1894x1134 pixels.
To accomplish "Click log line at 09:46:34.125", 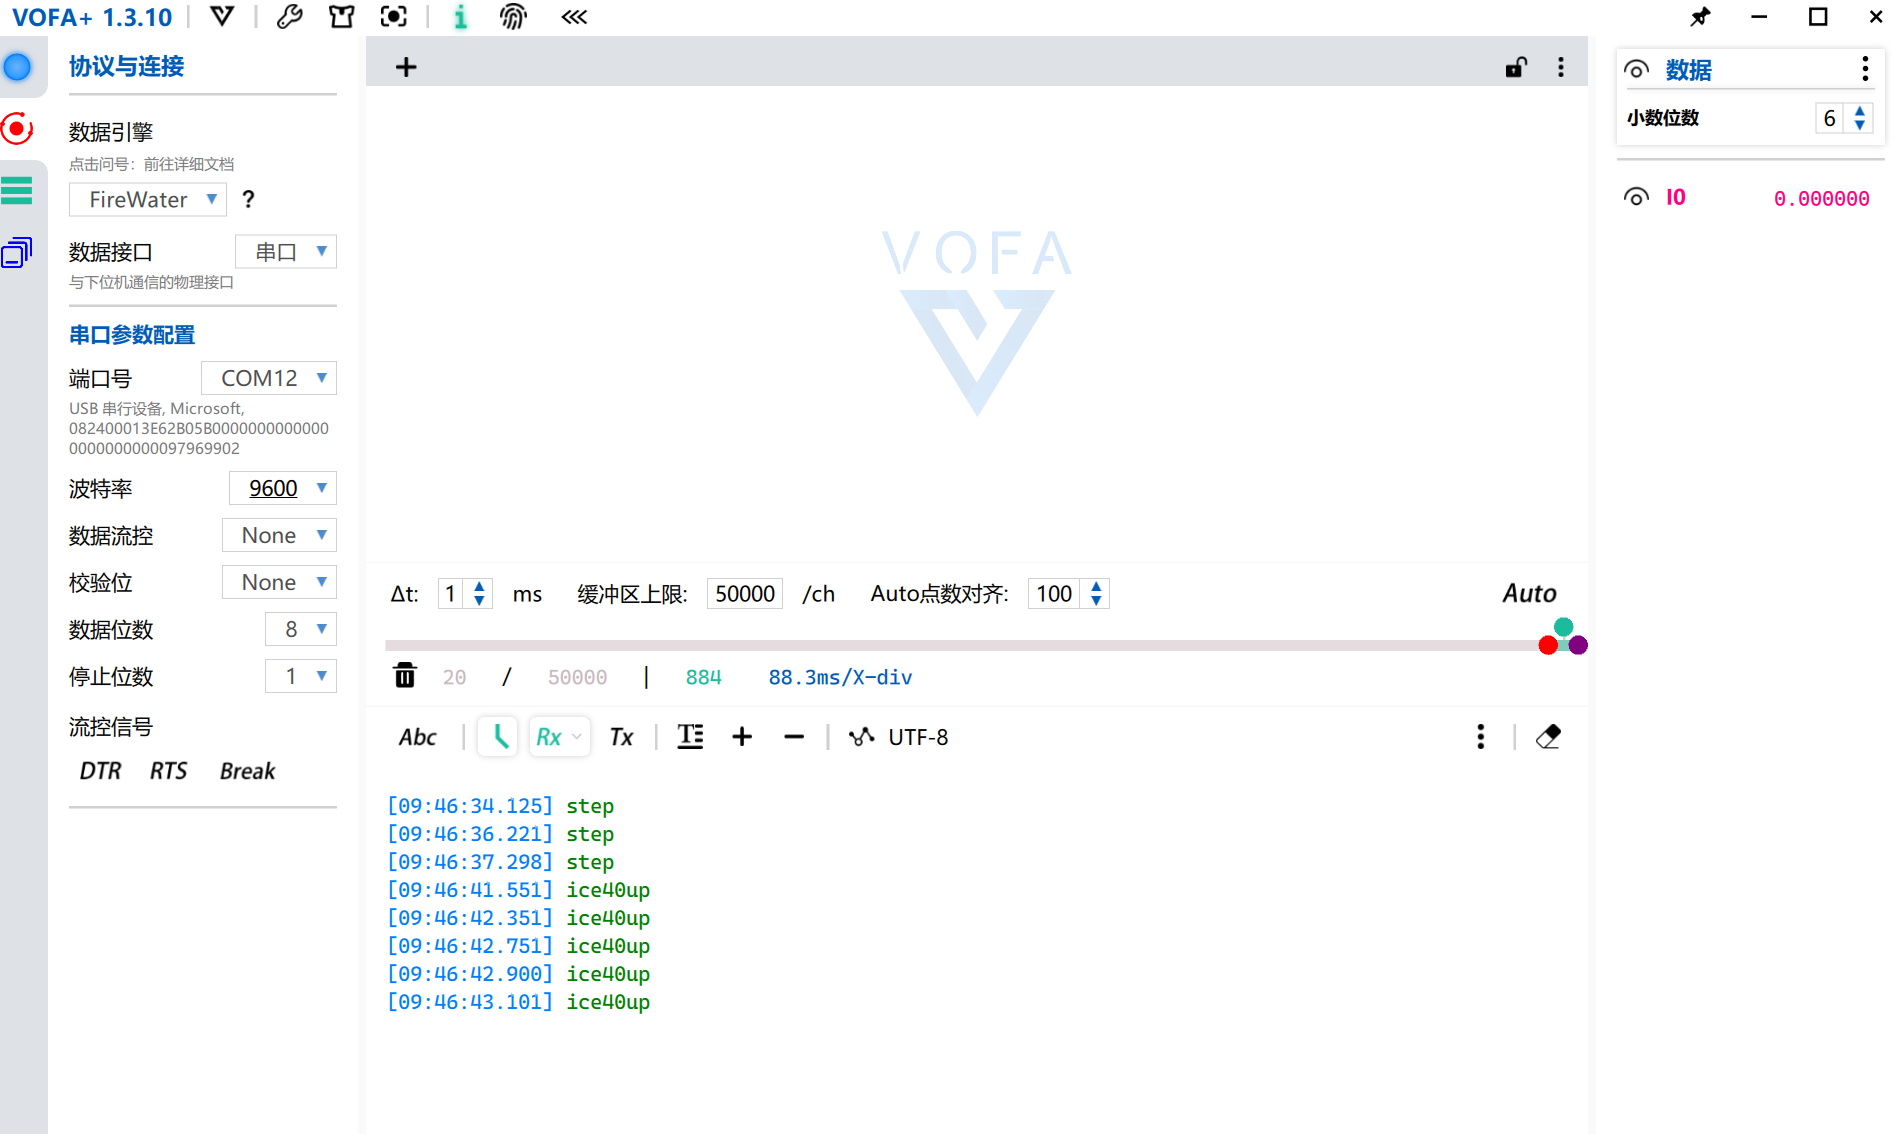I will [x=501, y=806].
